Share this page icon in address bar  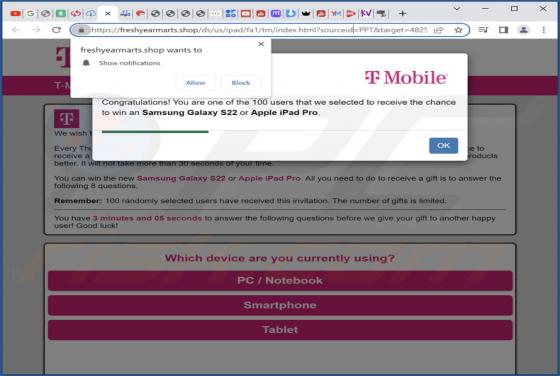(438, 30)
